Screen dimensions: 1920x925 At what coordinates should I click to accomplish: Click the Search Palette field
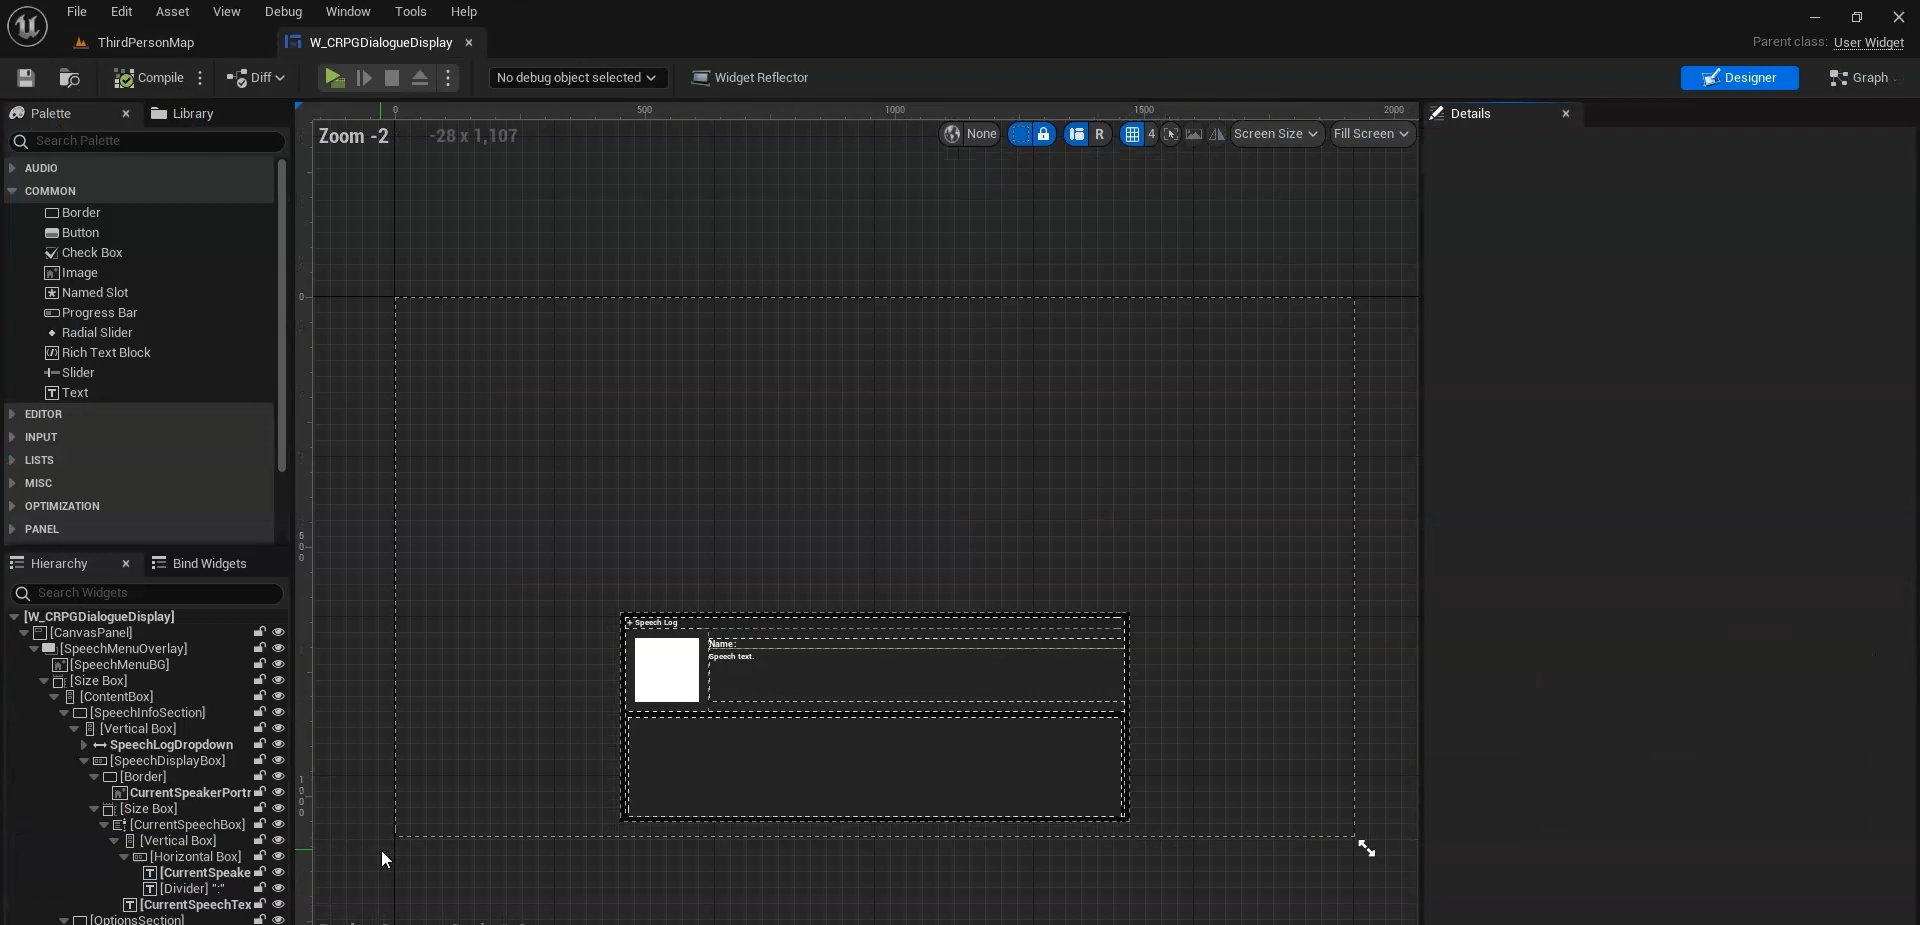(x=147, y=141)
